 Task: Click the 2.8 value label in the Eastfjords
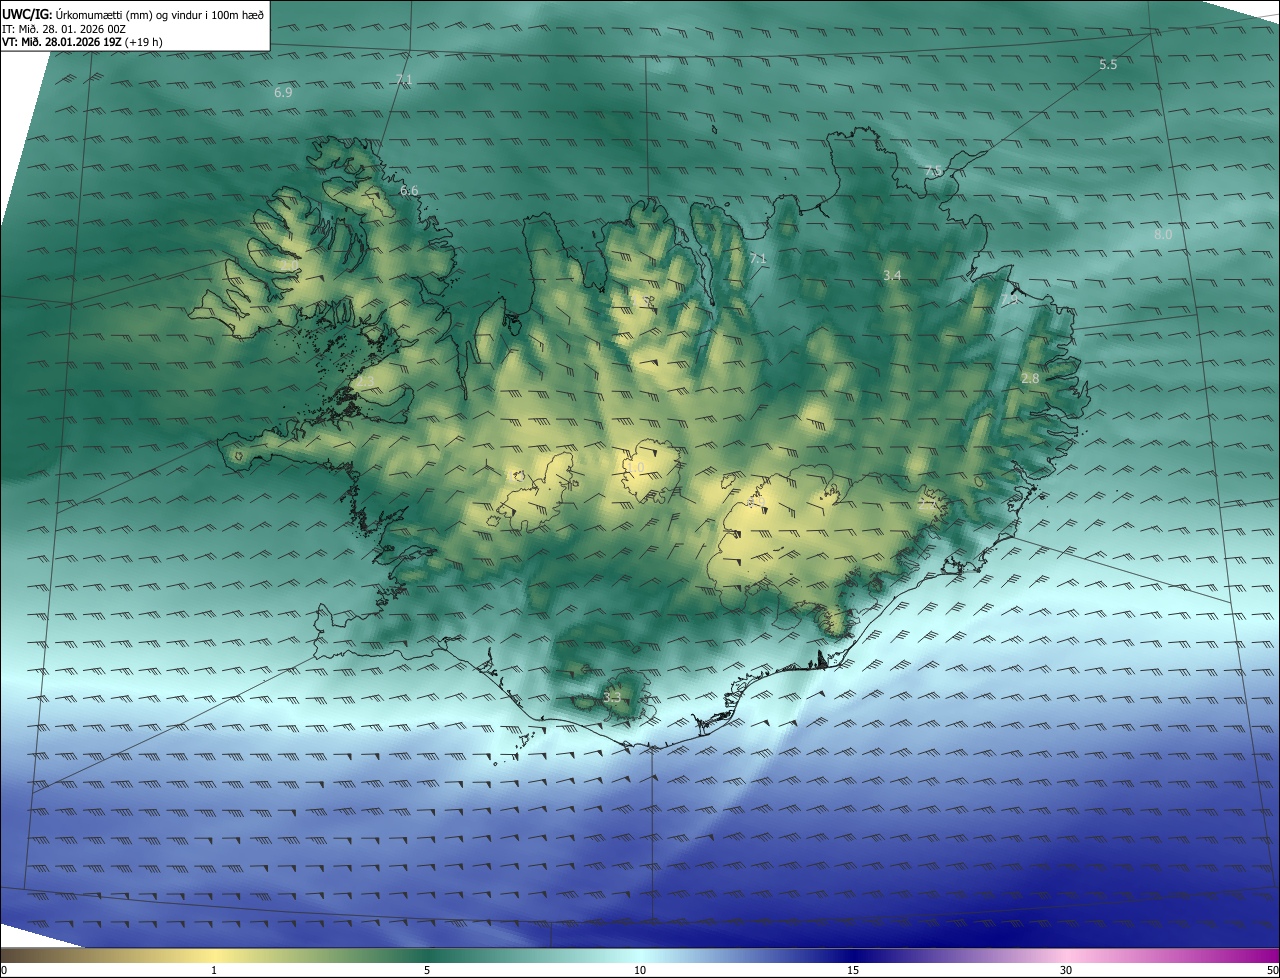click(x=1030, y=378)
